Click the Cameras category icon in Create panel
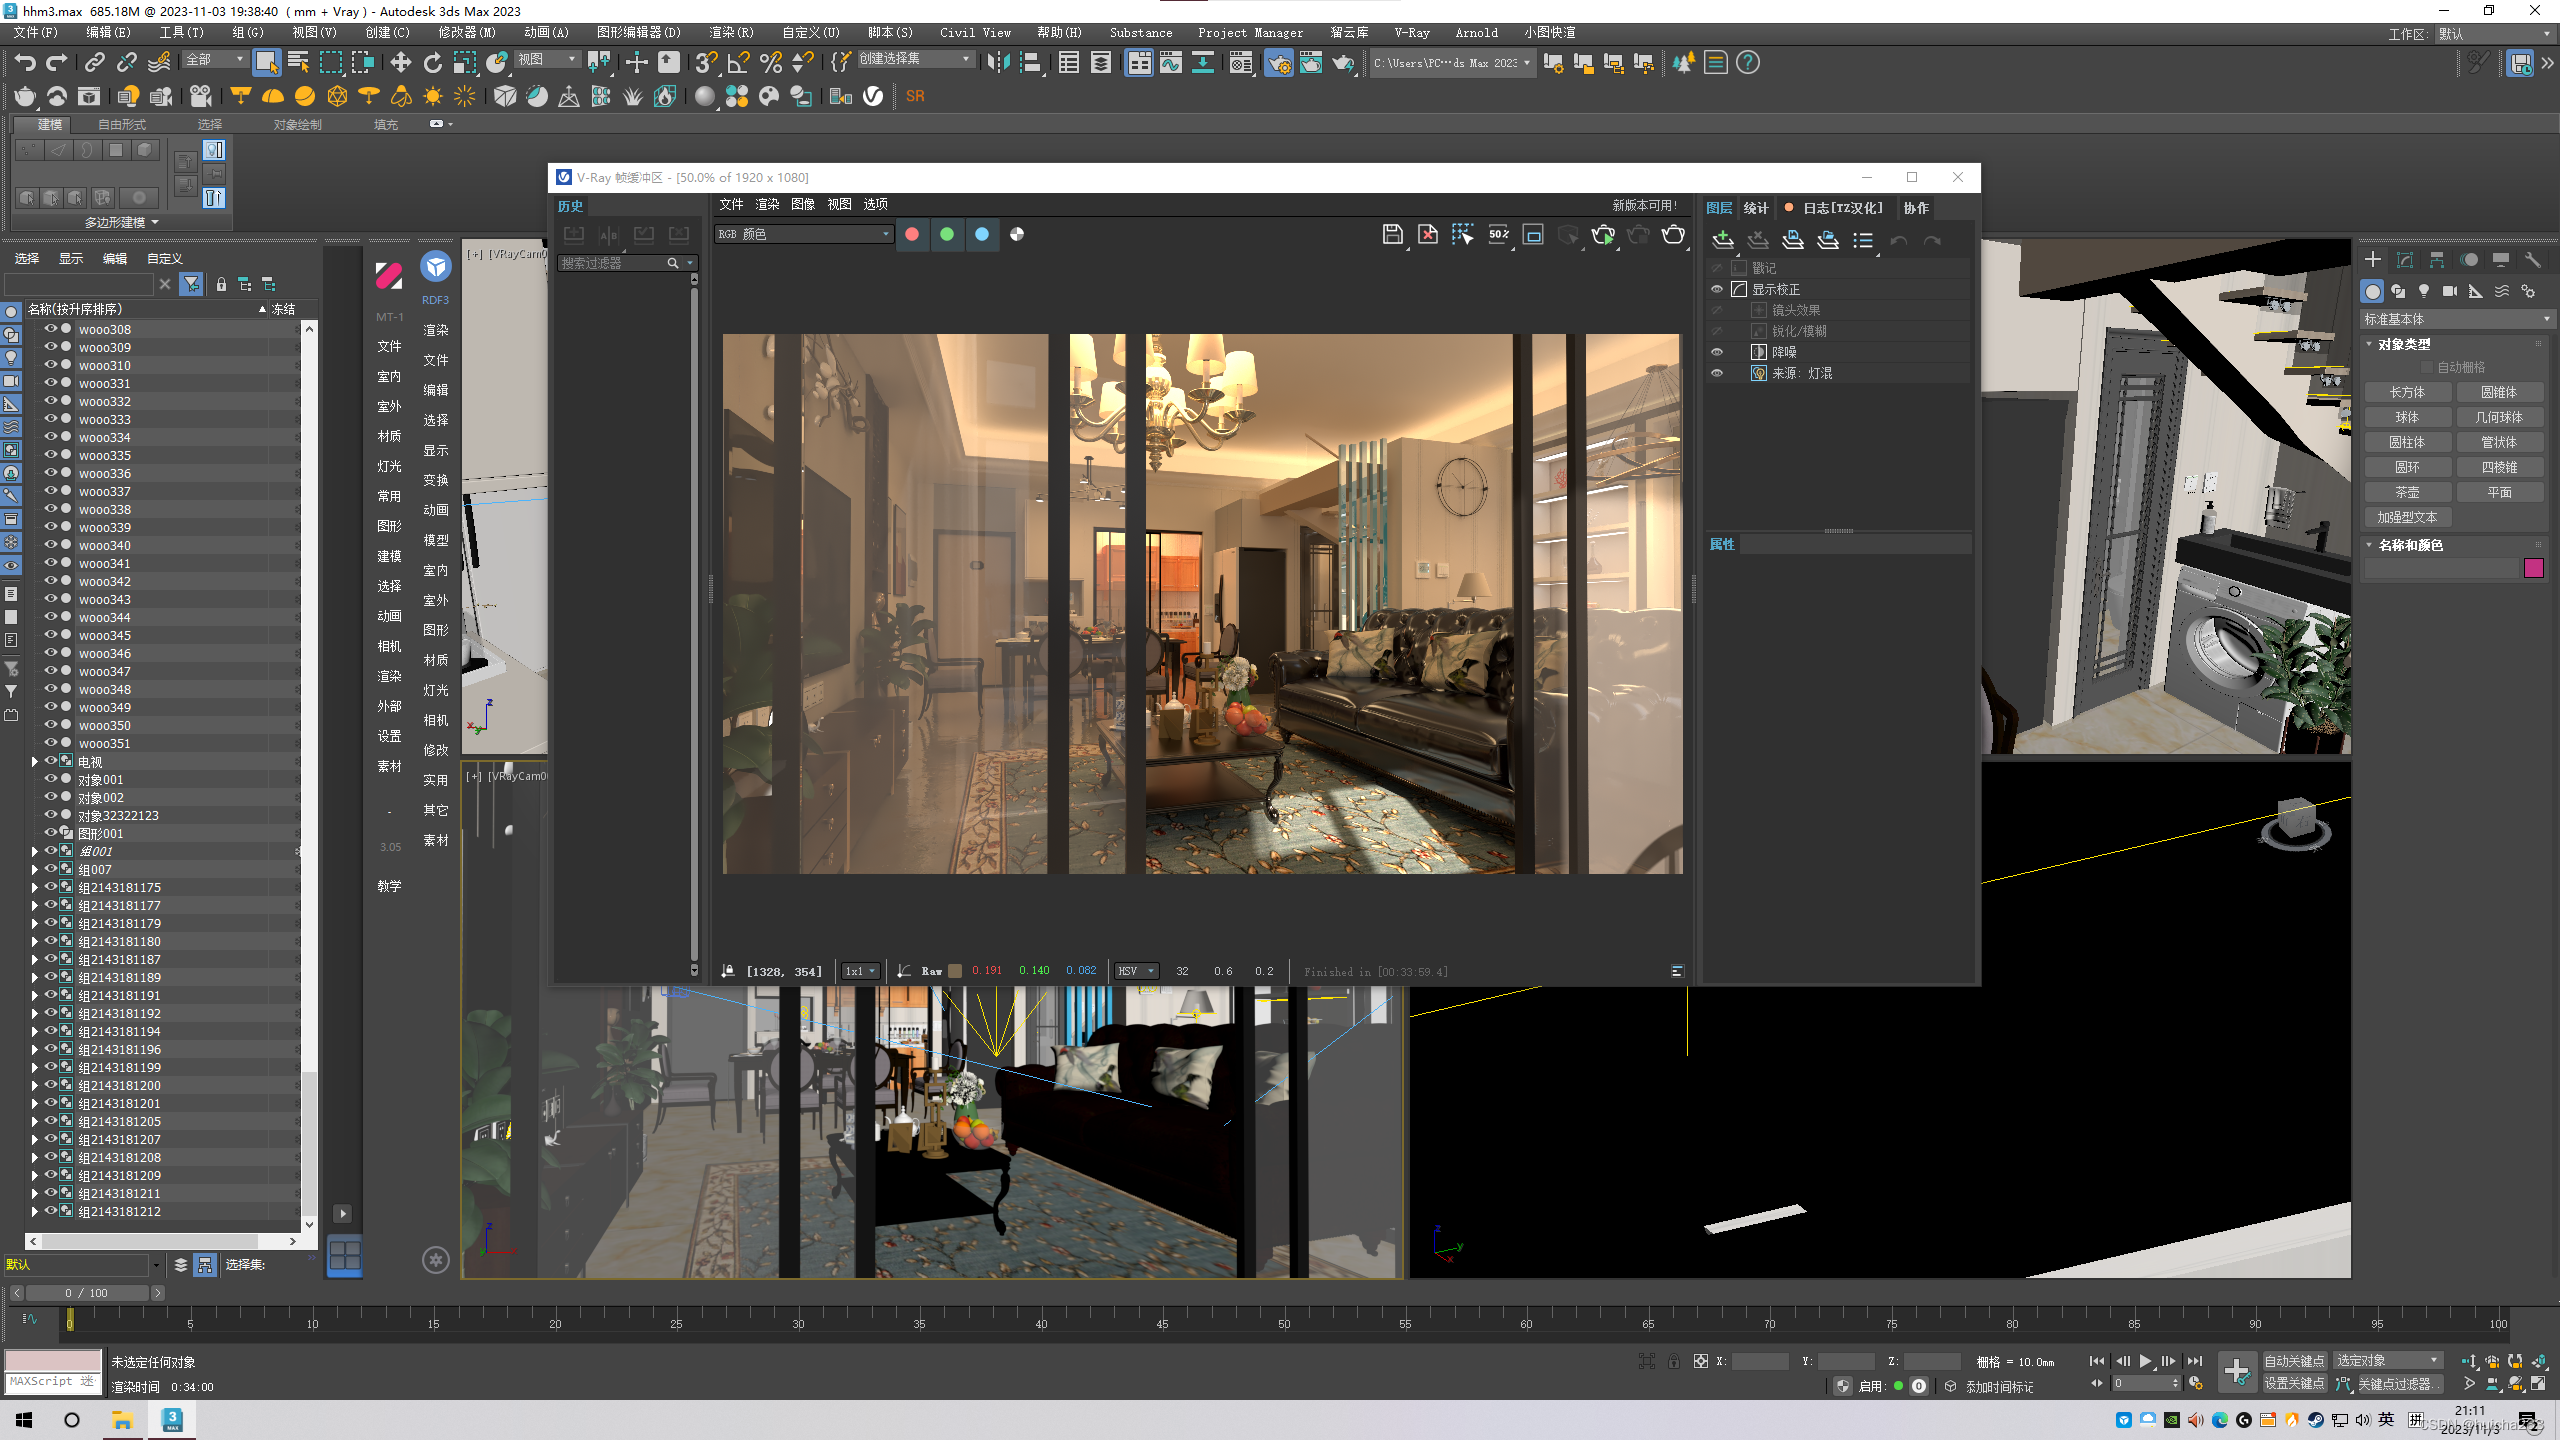The width and height of the screenshot is (2560, 1440). [2450, 291]
